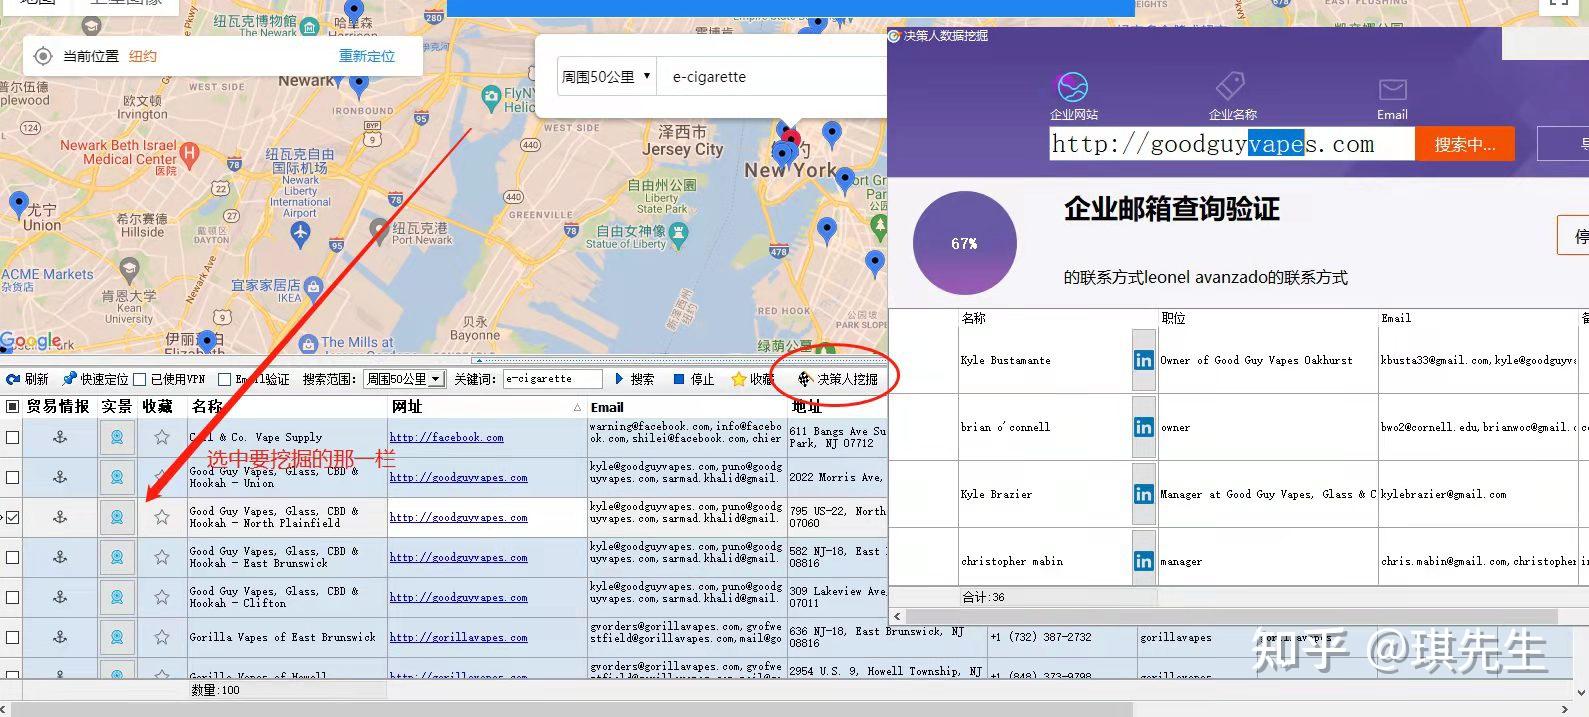Click Statue of Liberty marker on map
The width and height of the screenshot is (1589, 717).
[679, 233]
